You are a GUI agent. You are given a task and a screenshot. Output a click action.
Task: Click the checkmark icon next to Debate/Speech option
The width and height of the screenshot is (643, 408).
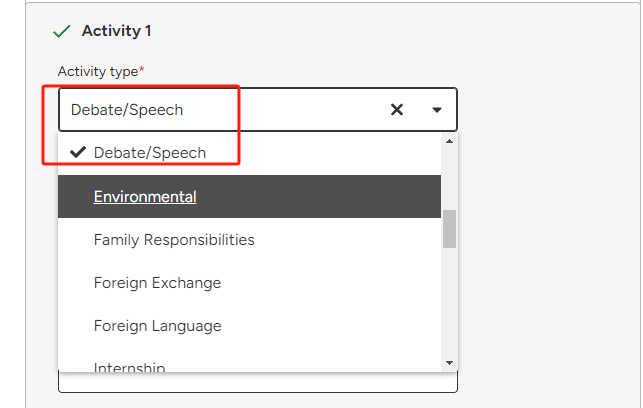pos(78,153)
